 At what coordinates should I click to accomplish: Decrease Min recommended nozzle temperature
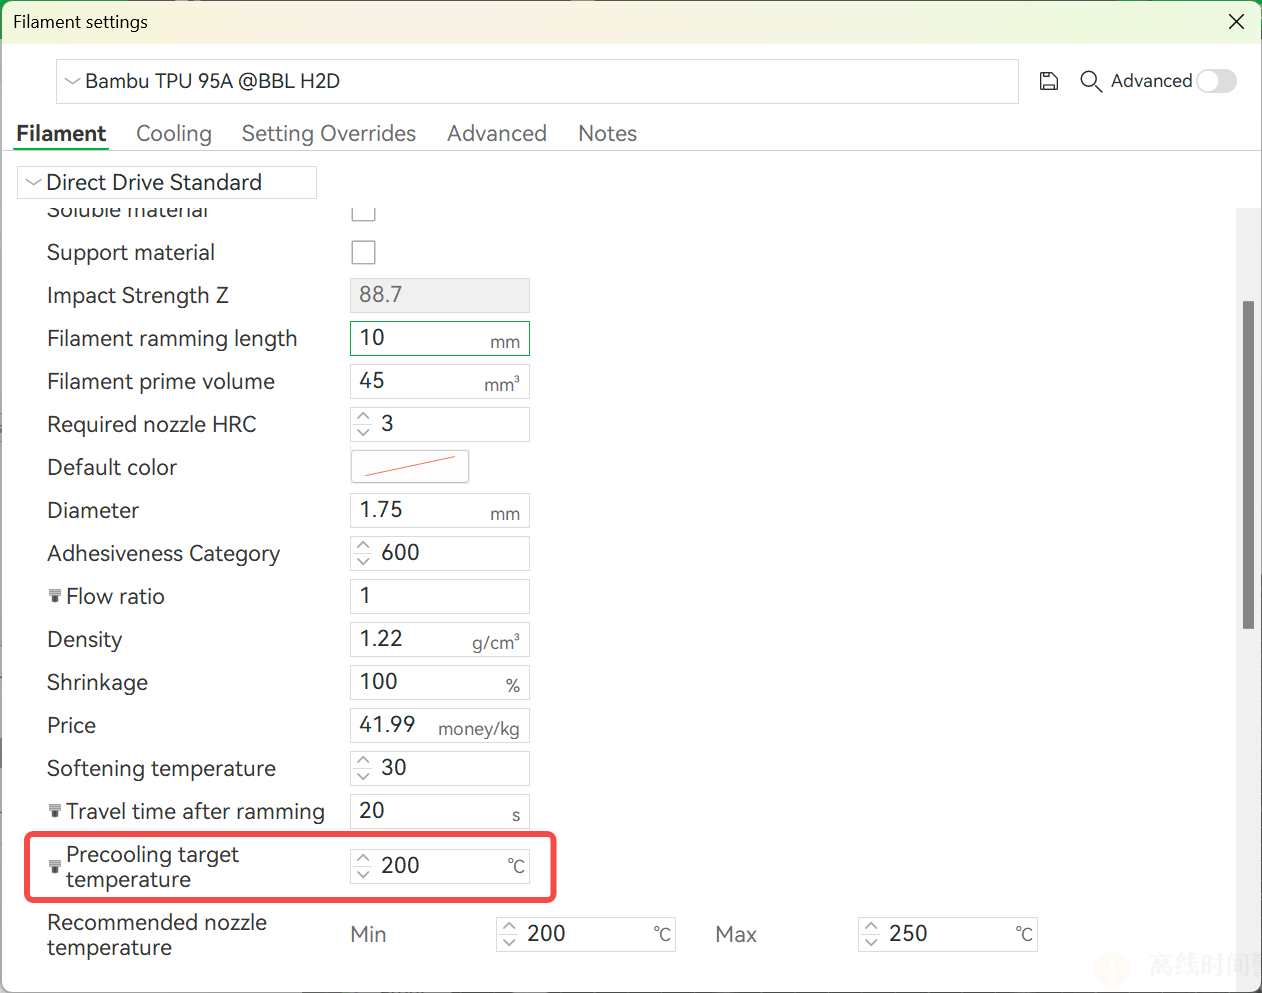pyautogui.click(x=509, y=942)
